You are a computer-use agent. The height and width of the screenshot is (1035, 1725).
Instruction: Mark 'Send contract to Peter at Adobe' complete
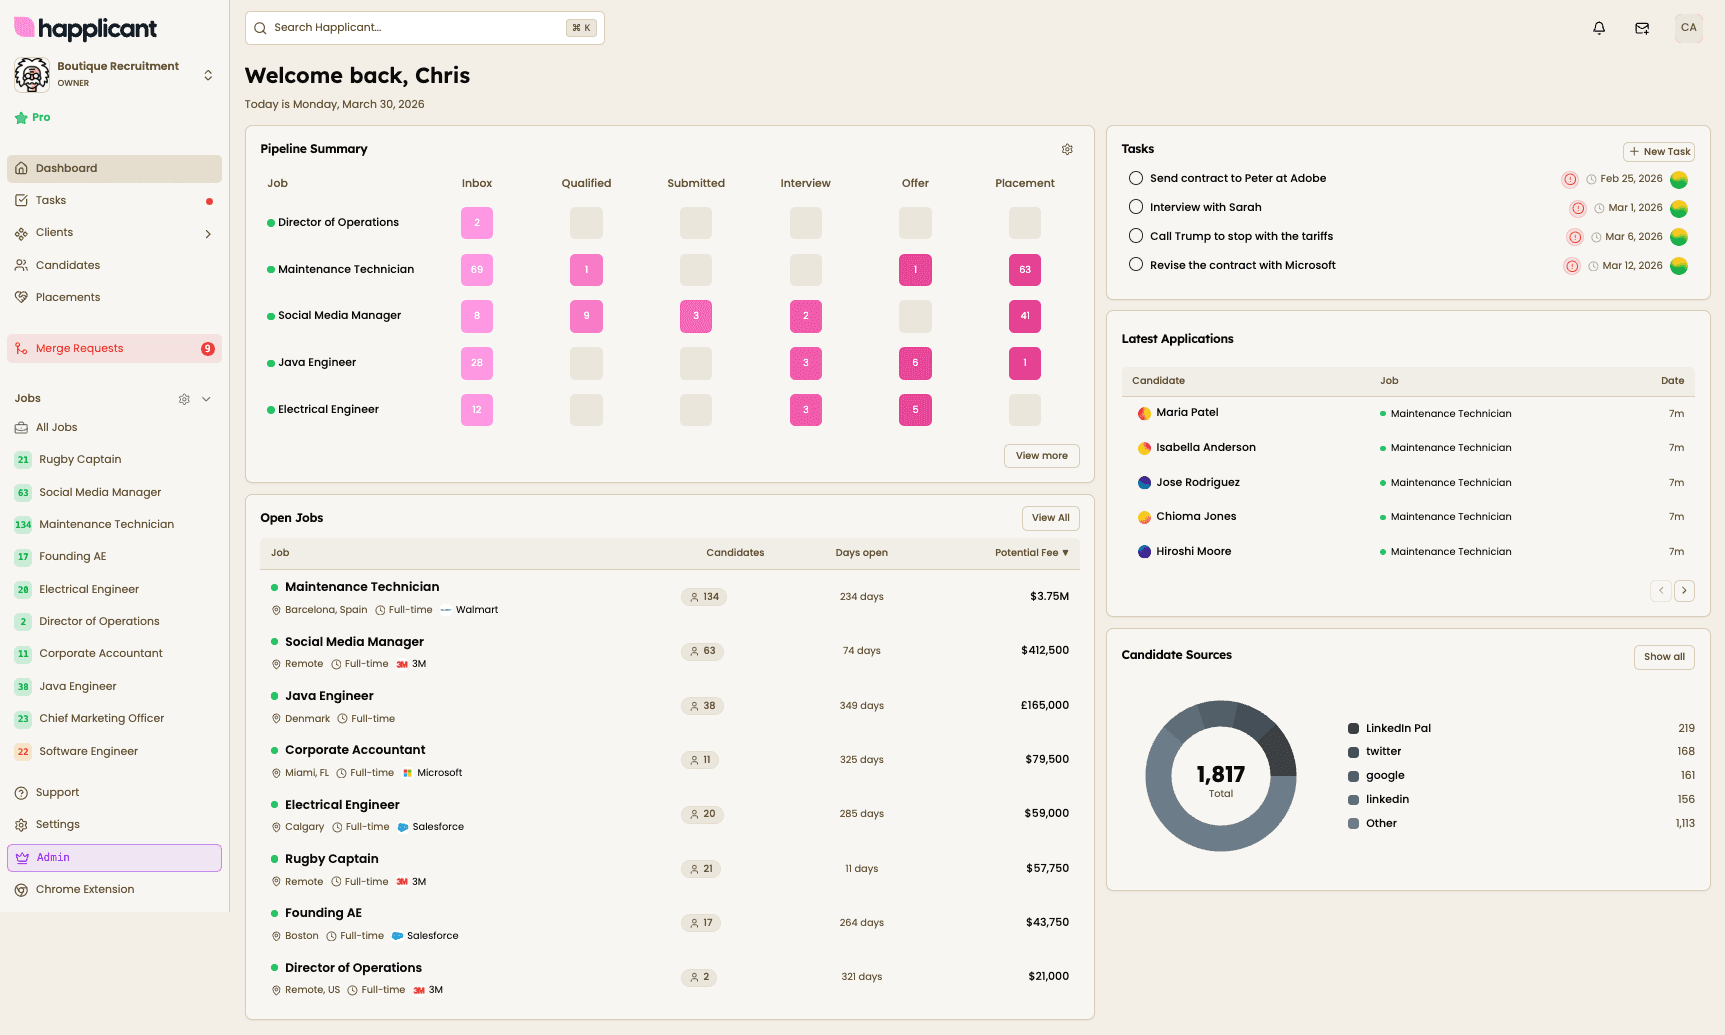pyautogui.click(x=1136, y=178)
